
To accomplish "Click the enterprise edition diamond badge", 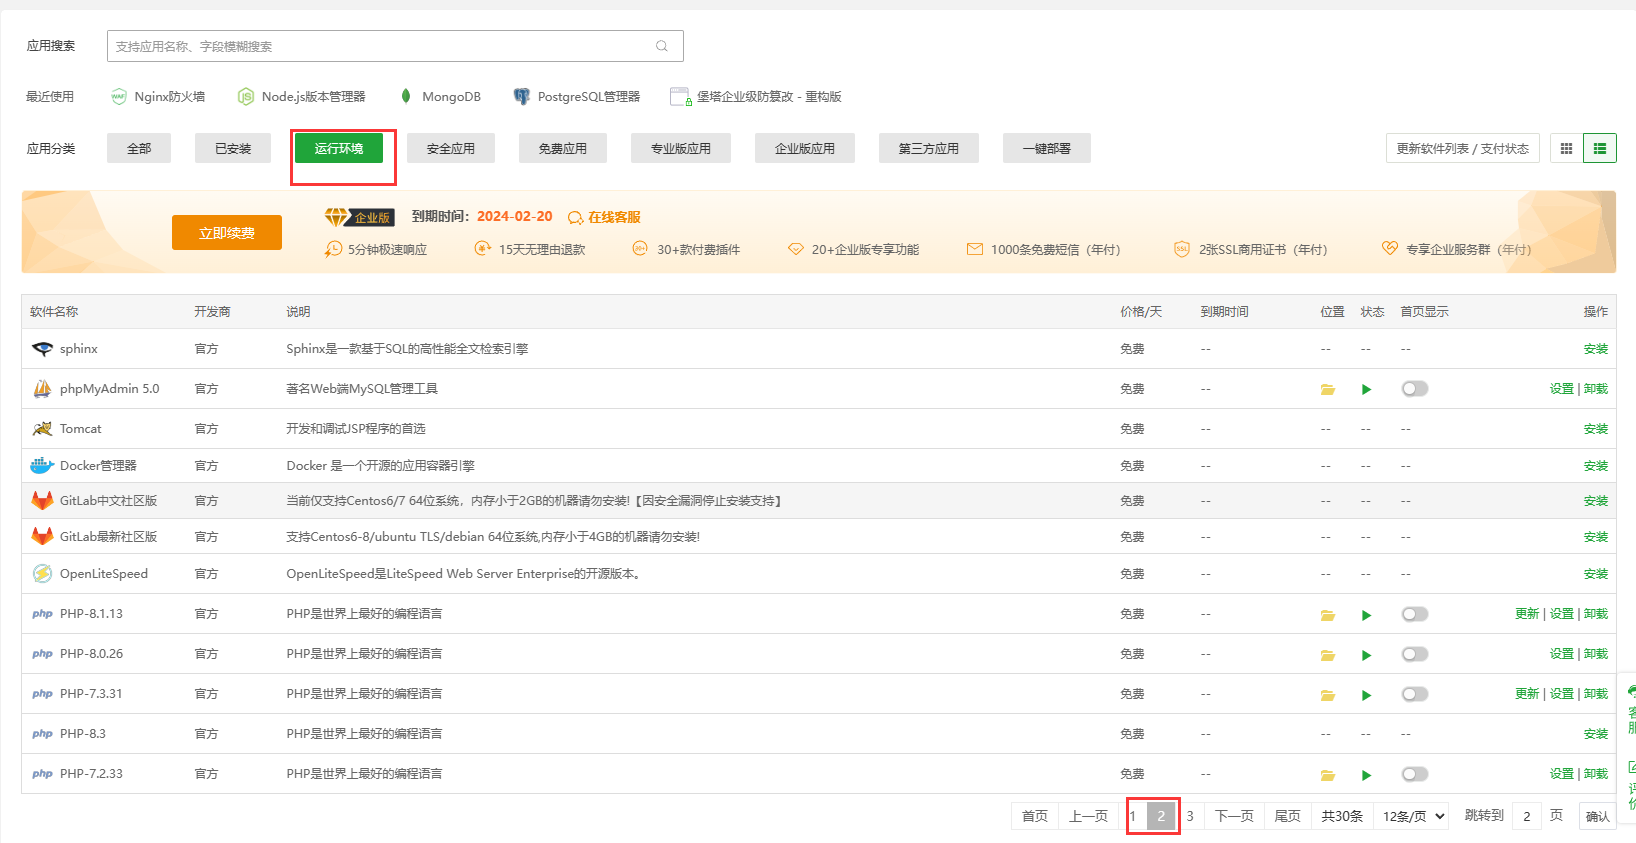I will coord(359,217).
